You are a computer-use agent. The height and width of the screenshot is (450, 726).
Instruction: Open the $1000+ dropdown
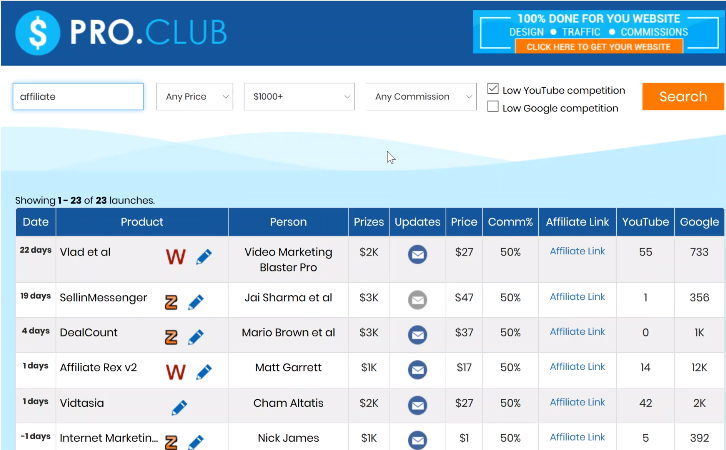point(300,97)
